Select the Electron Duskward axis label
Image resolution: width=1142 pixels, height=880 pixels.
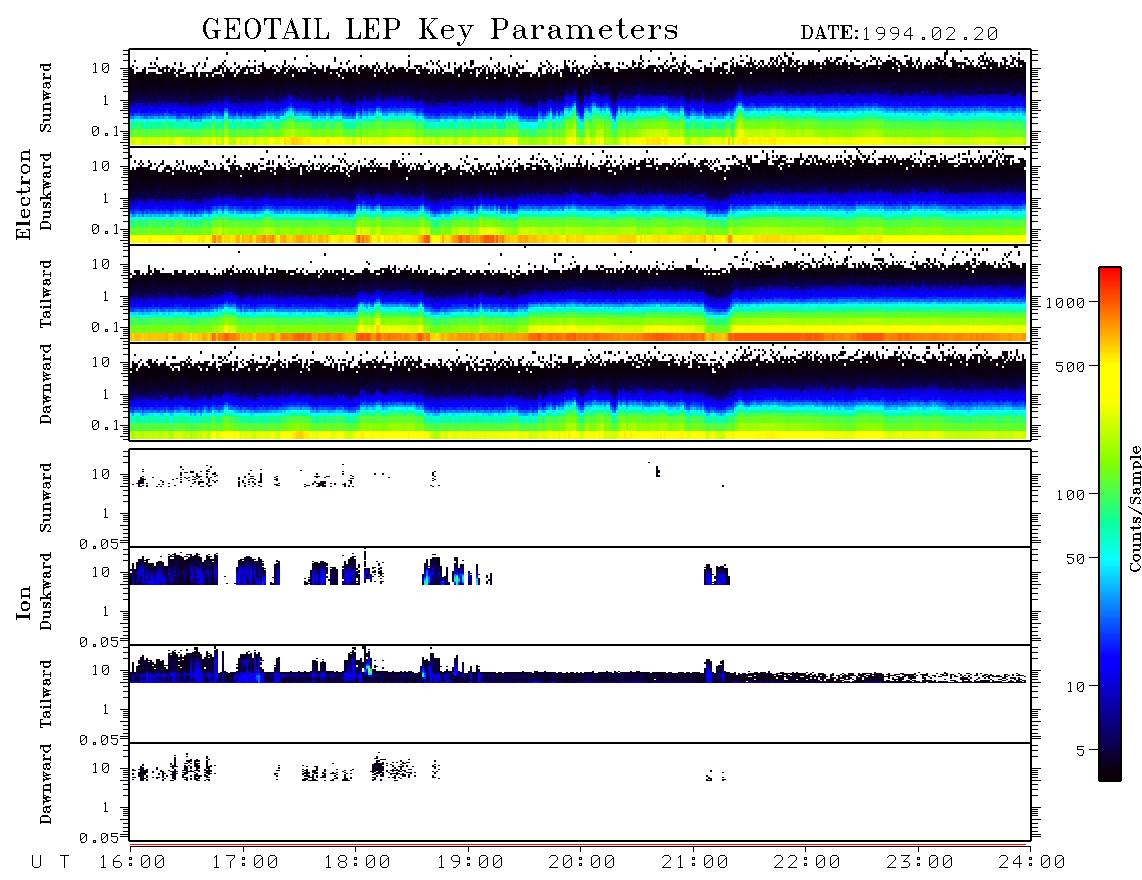[x=46, y=191]
